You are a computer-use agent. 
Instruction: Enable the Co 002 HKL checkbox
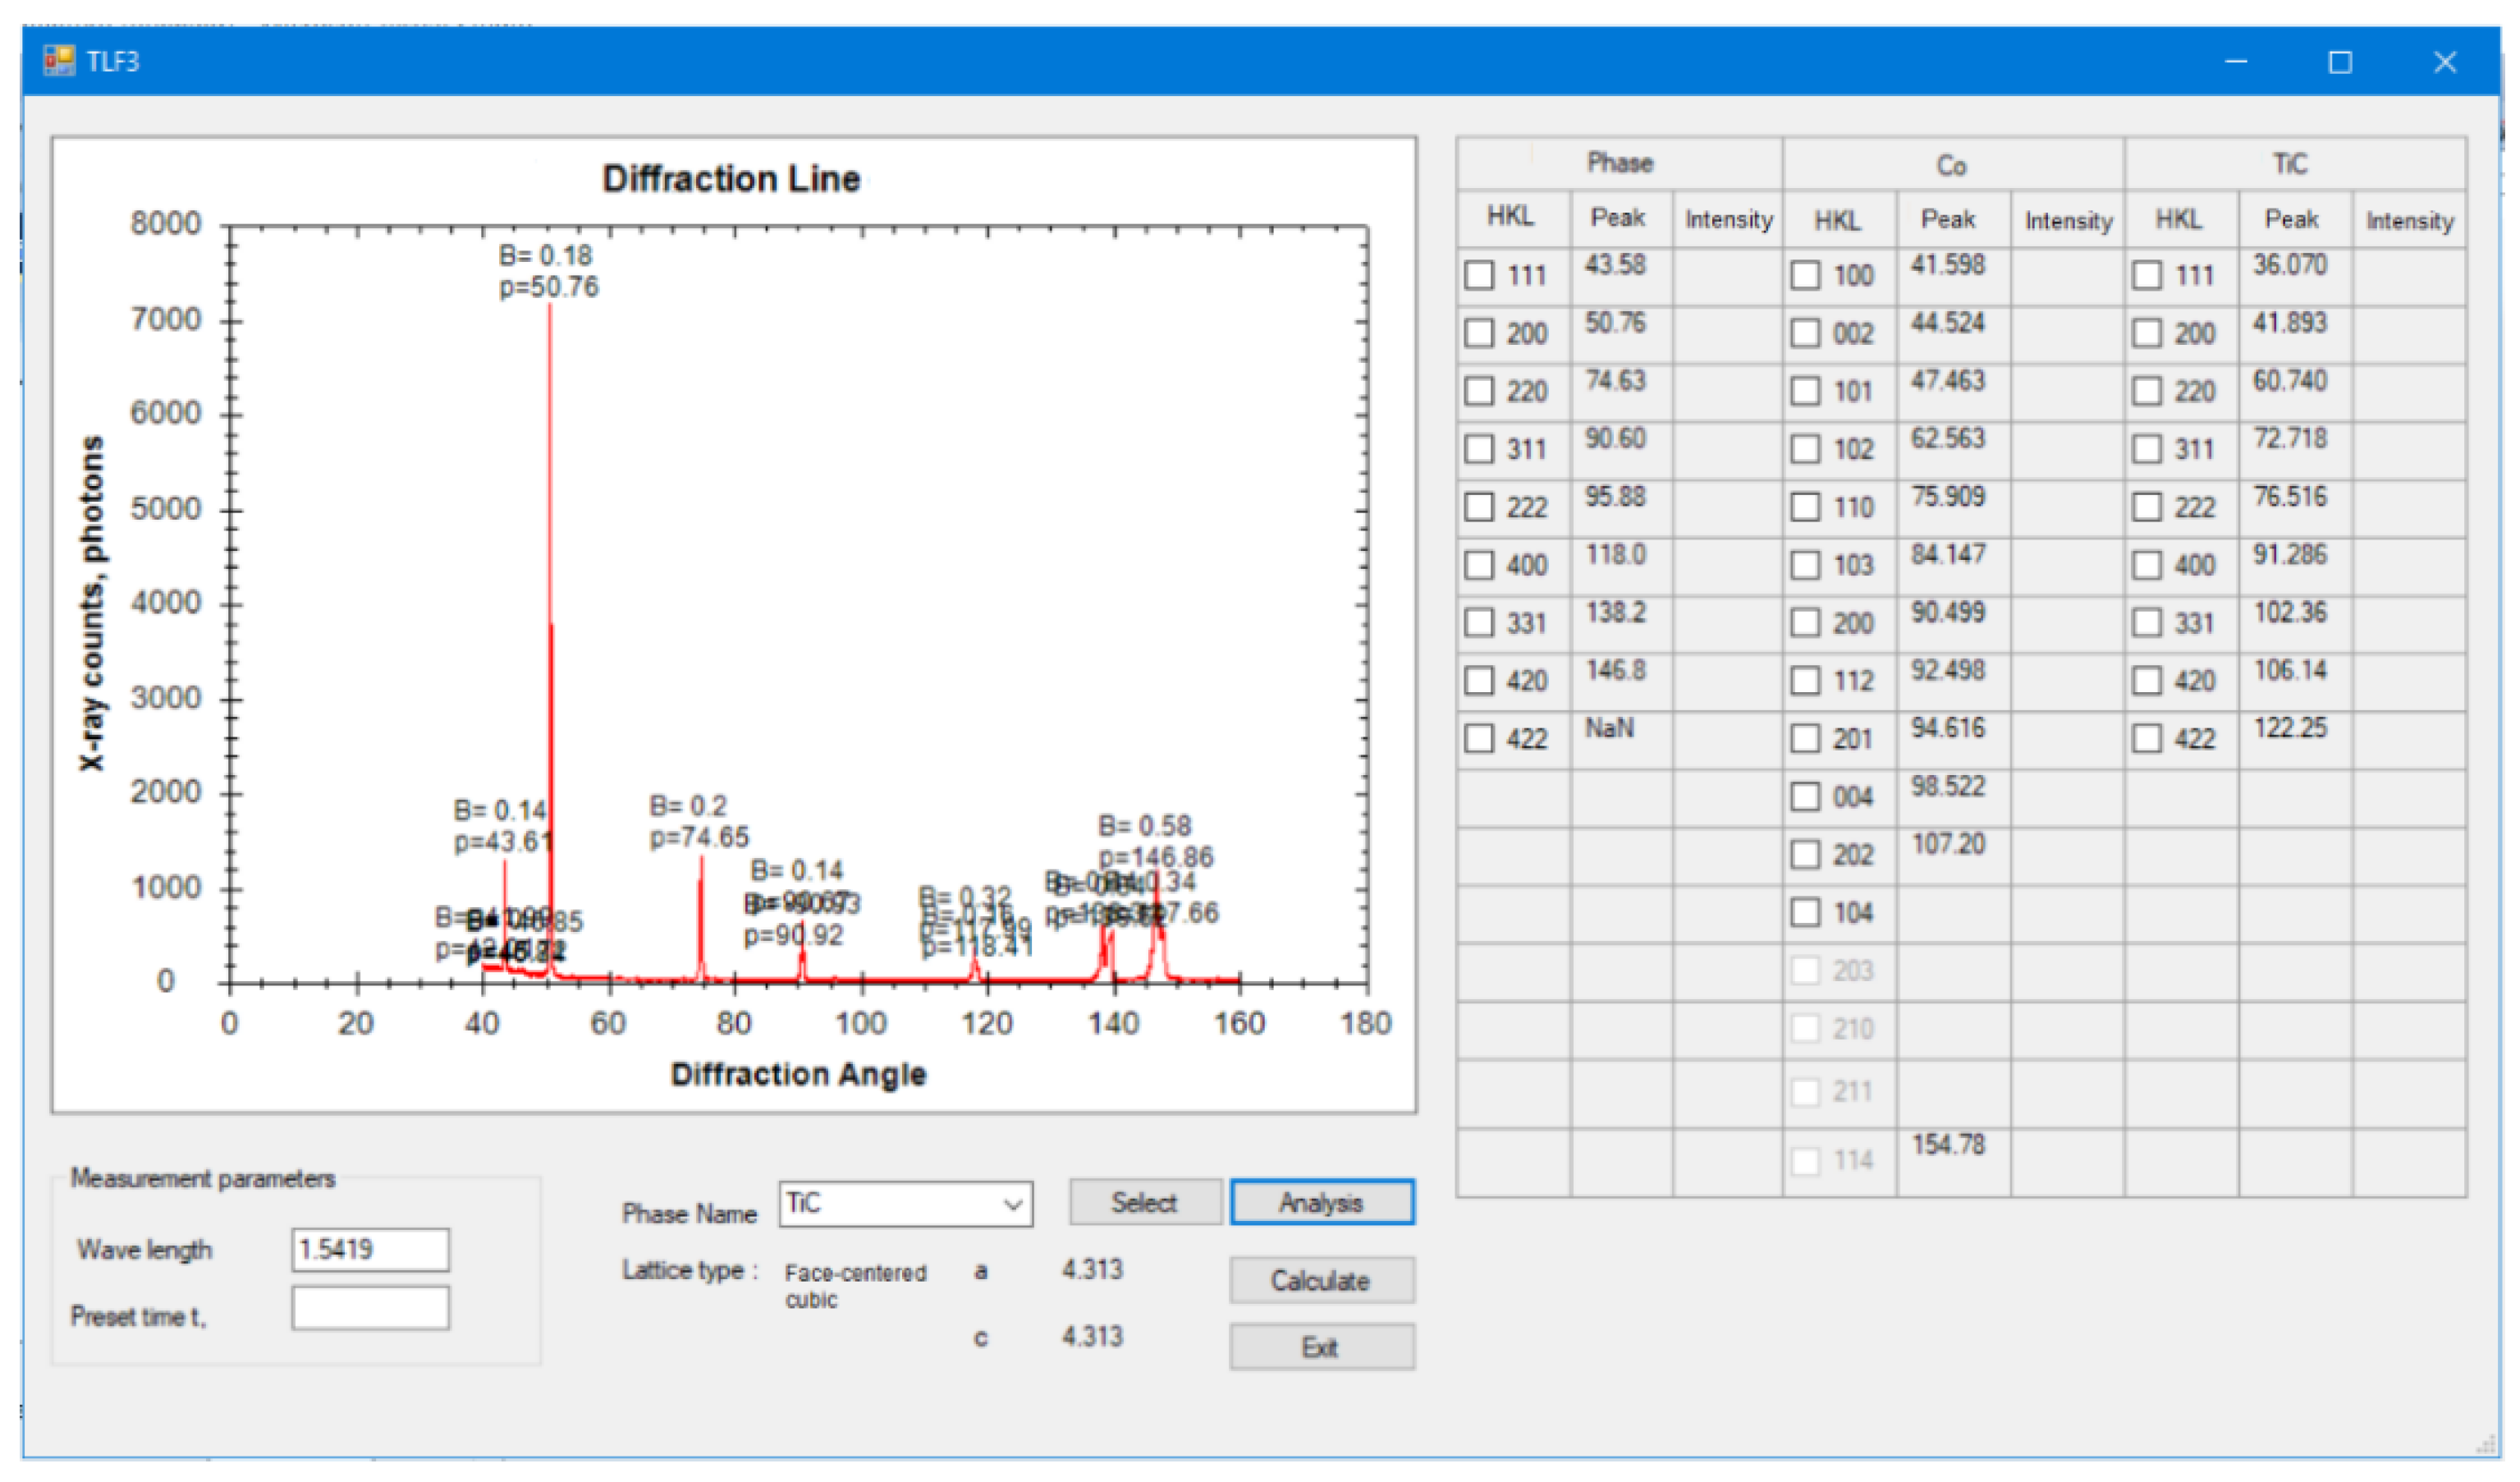pyautogui.click(x=1805, y=333)
